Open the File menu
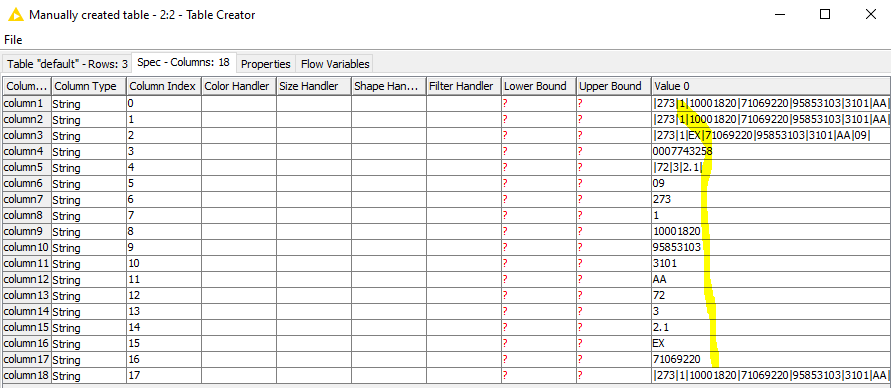 (13, 40)
